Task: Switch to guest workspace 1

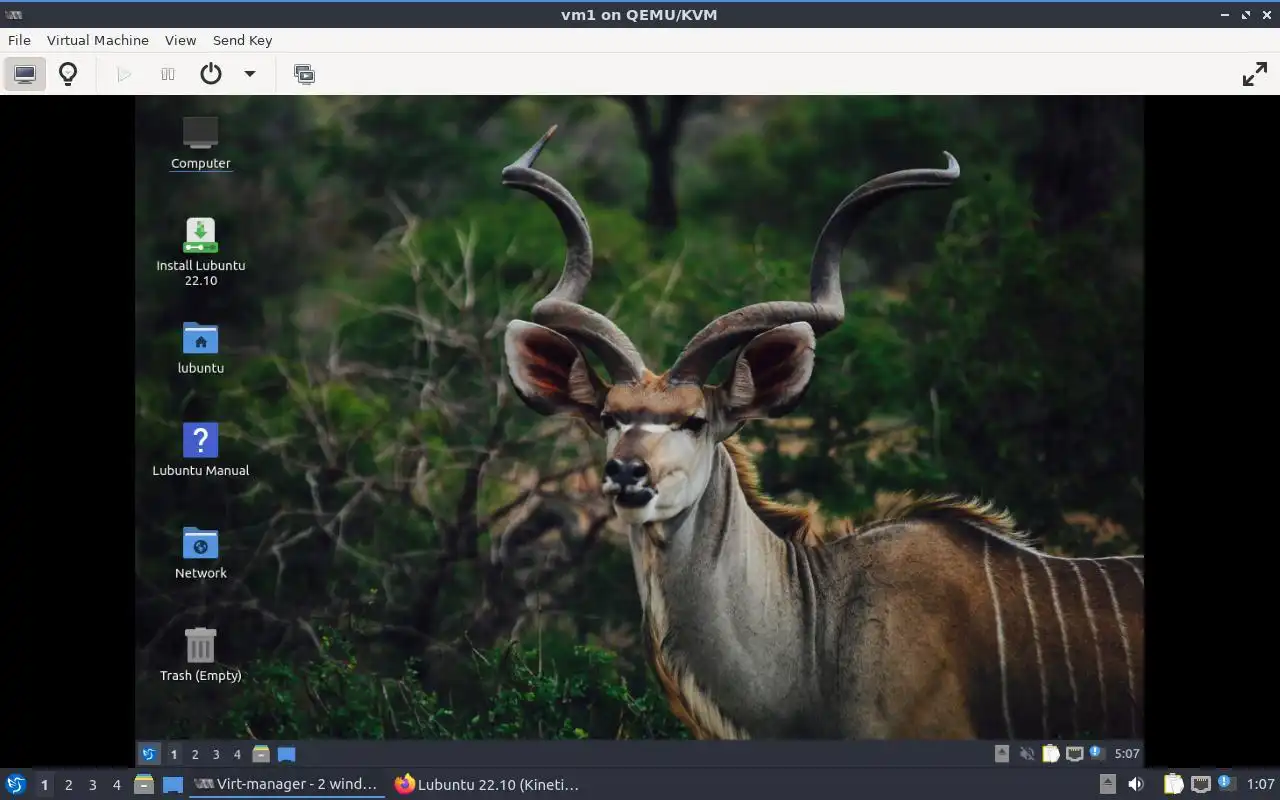Action: pyautogui.click(x=174, y=754)
